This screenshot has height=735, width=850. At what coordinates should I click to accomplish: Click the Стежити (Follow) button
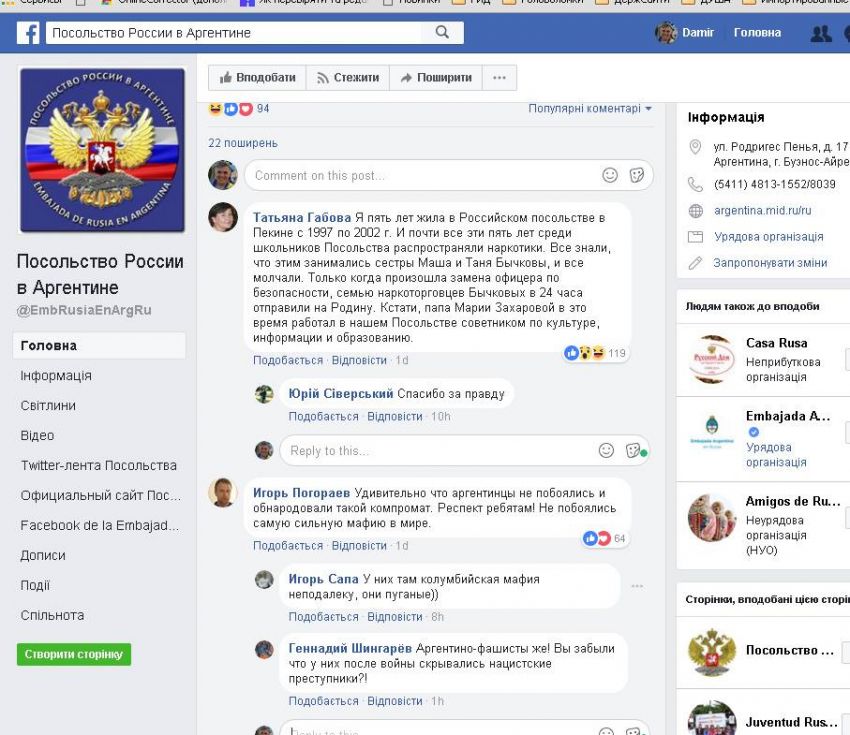click(348, 78)
